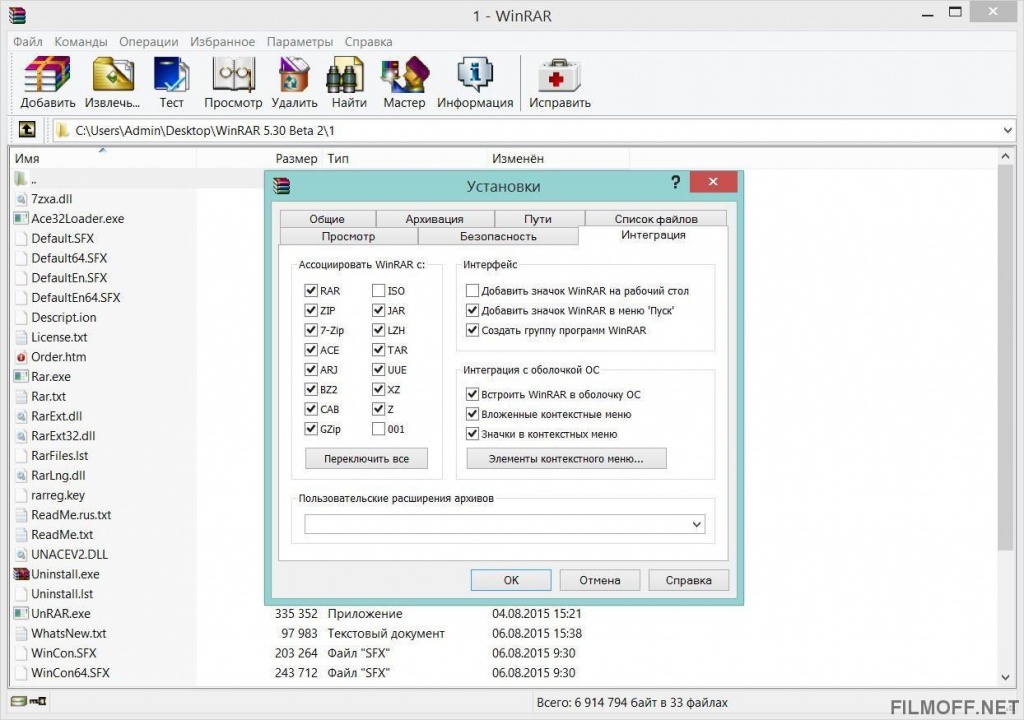Open the Параметры menu
Image resolution: width=1024 pixels, height=720 pixels.
[x=299, y=41]
